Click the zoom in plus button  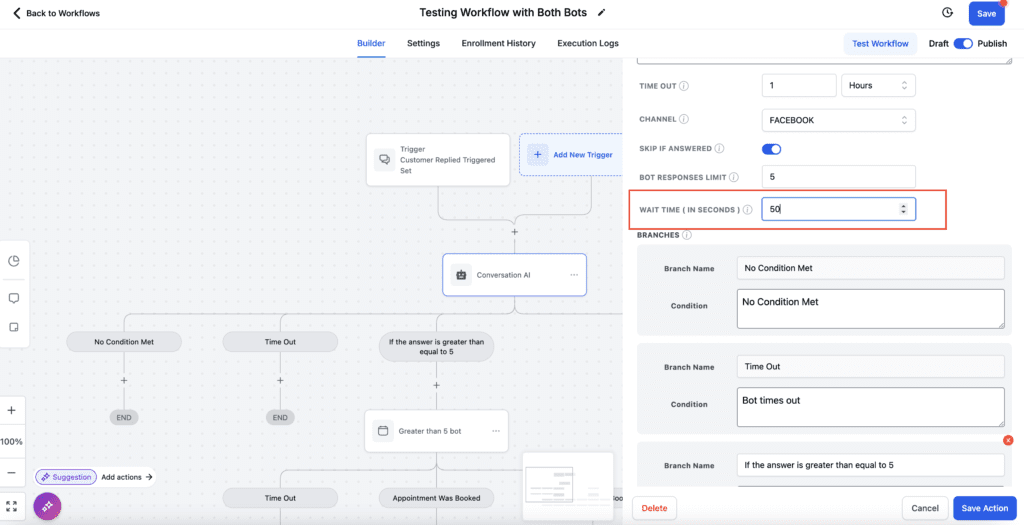click(x=12, y=410)
